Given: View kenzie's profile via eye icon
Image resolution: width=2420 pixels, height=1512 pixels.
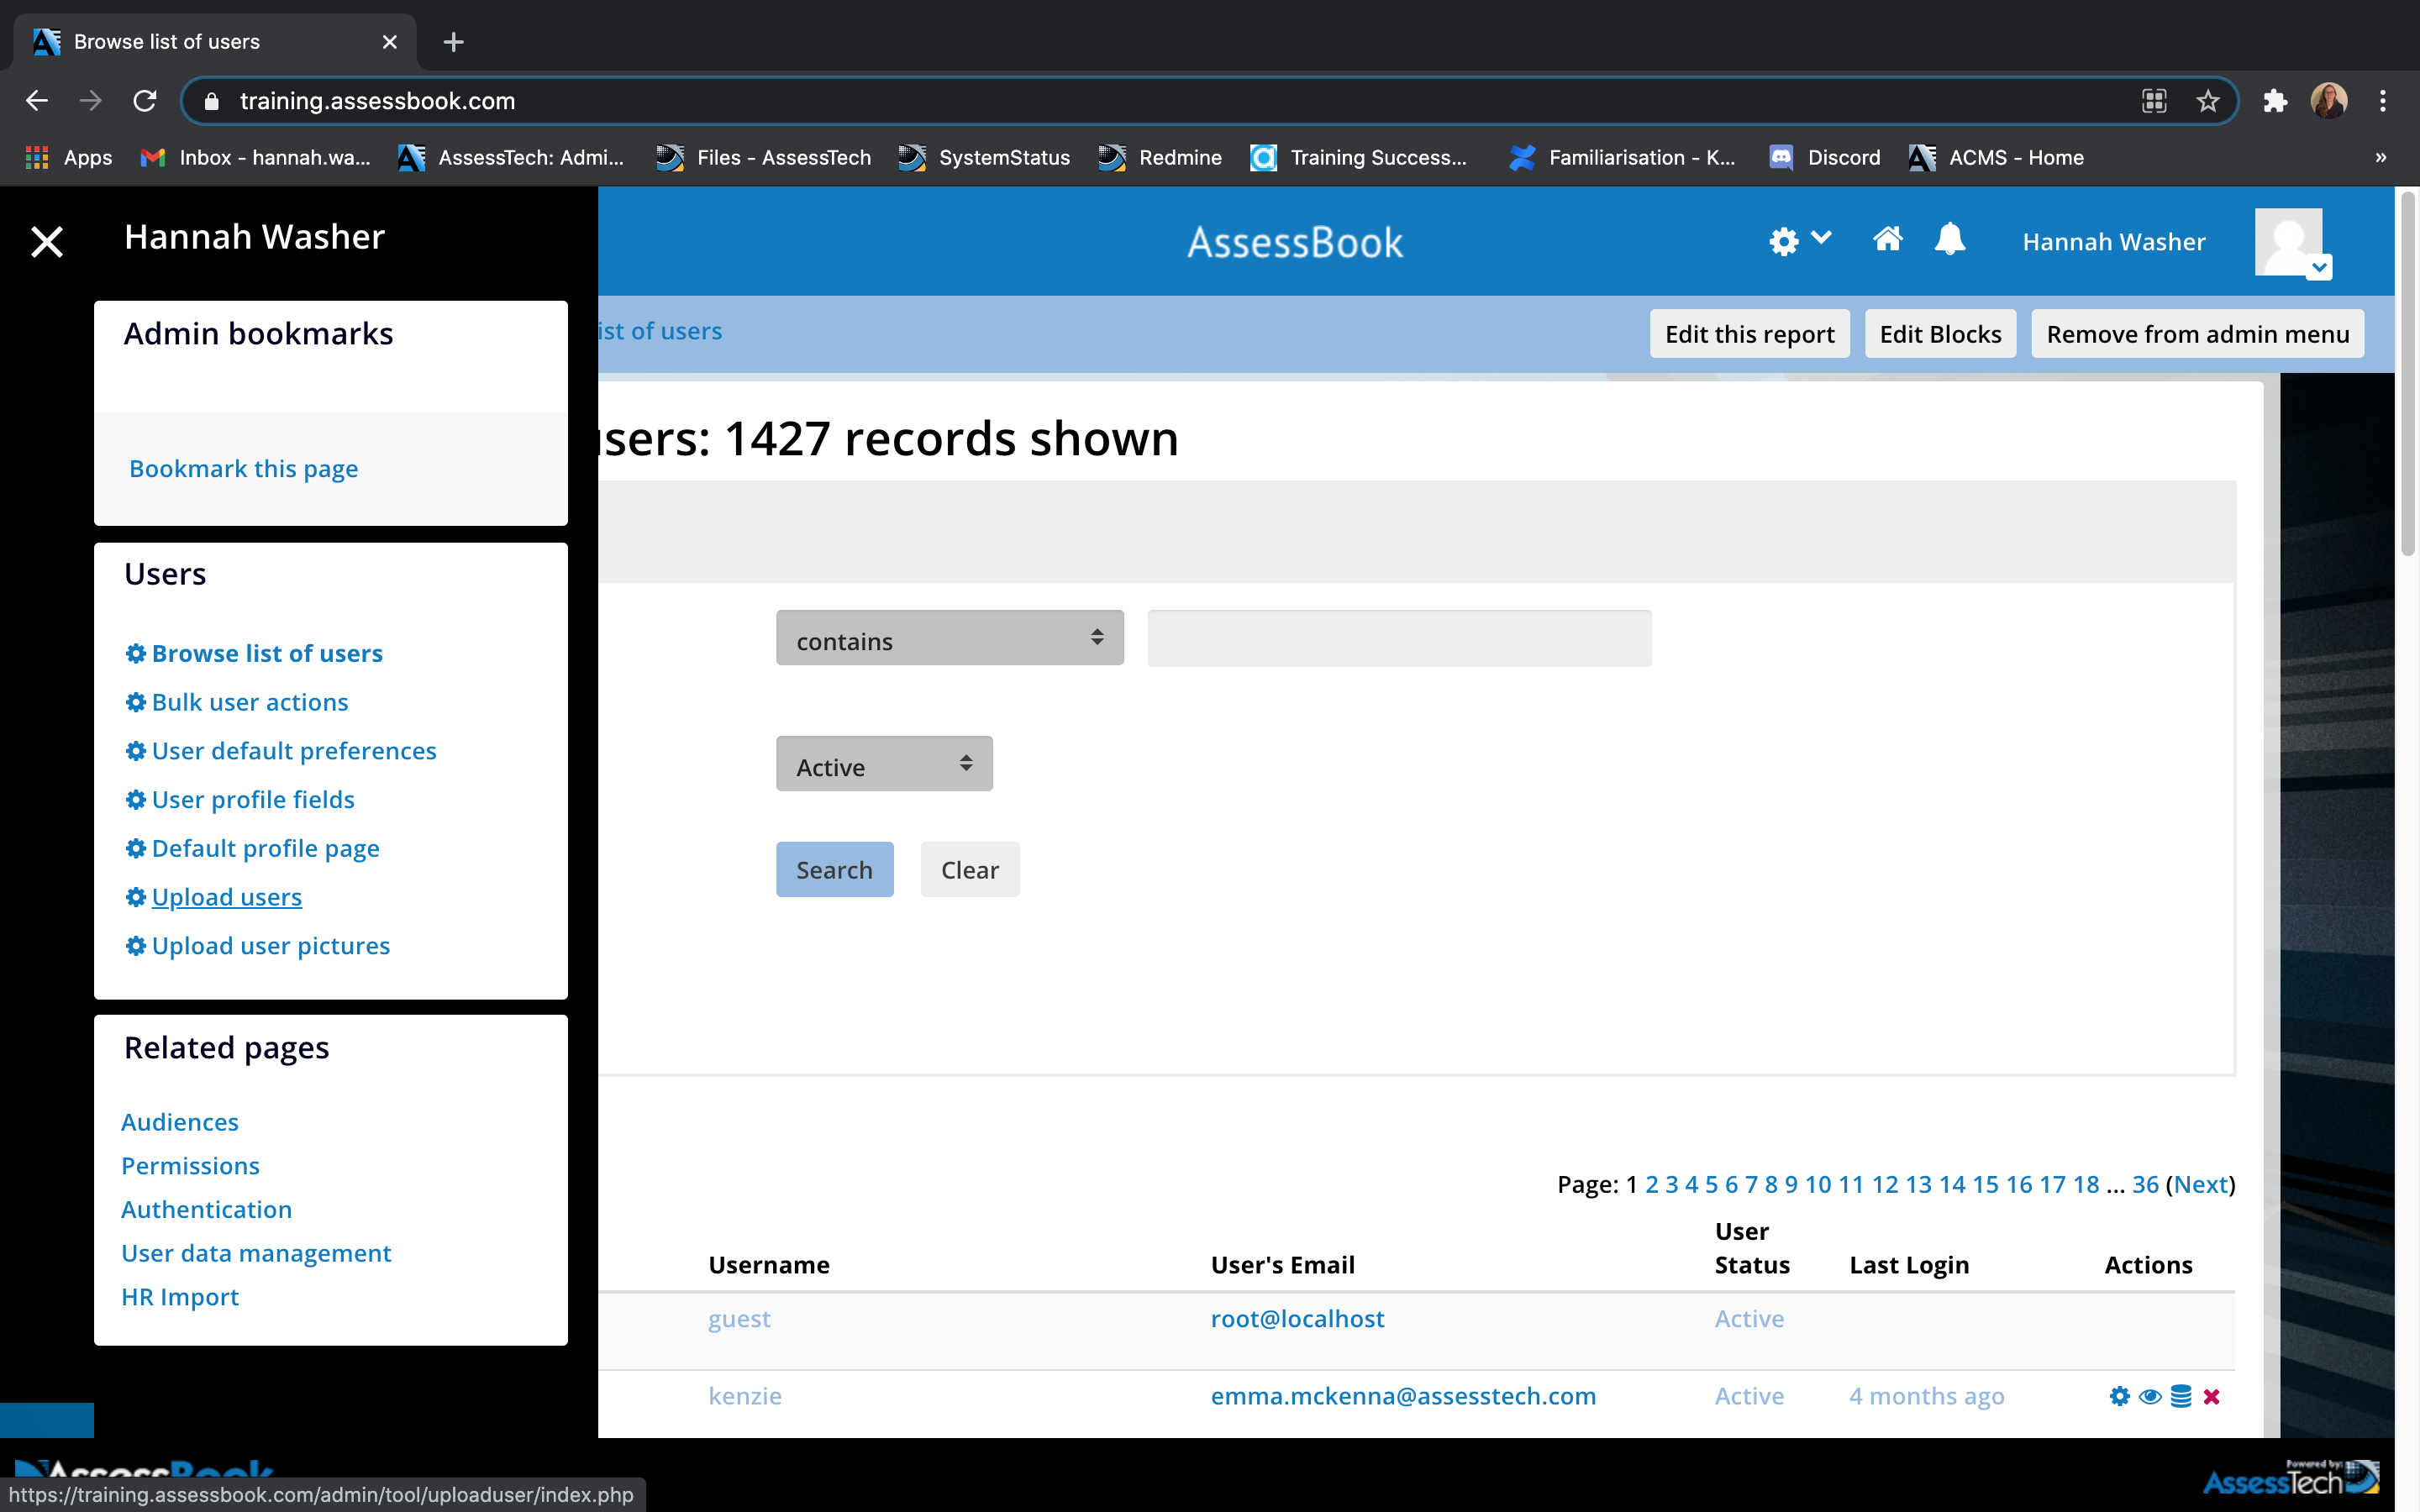Looking at the screenshot, I should (x=2150, y=1396).
